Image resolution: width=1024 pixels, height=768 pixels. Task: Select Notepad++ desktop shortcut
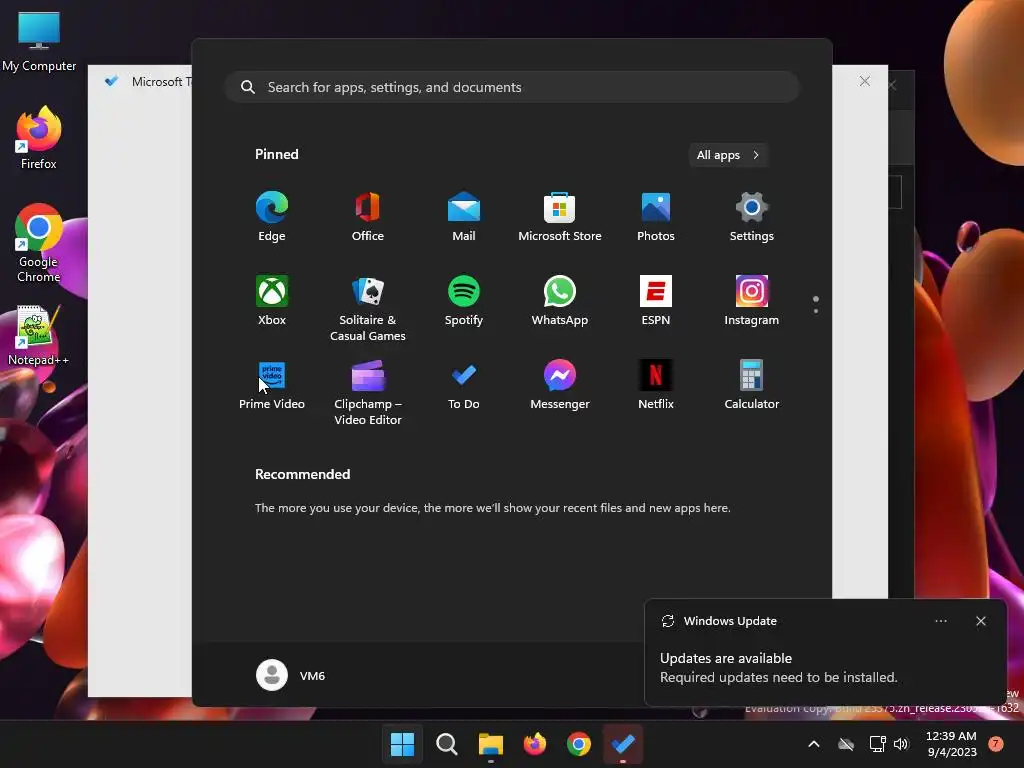click(x=39, y=335)
